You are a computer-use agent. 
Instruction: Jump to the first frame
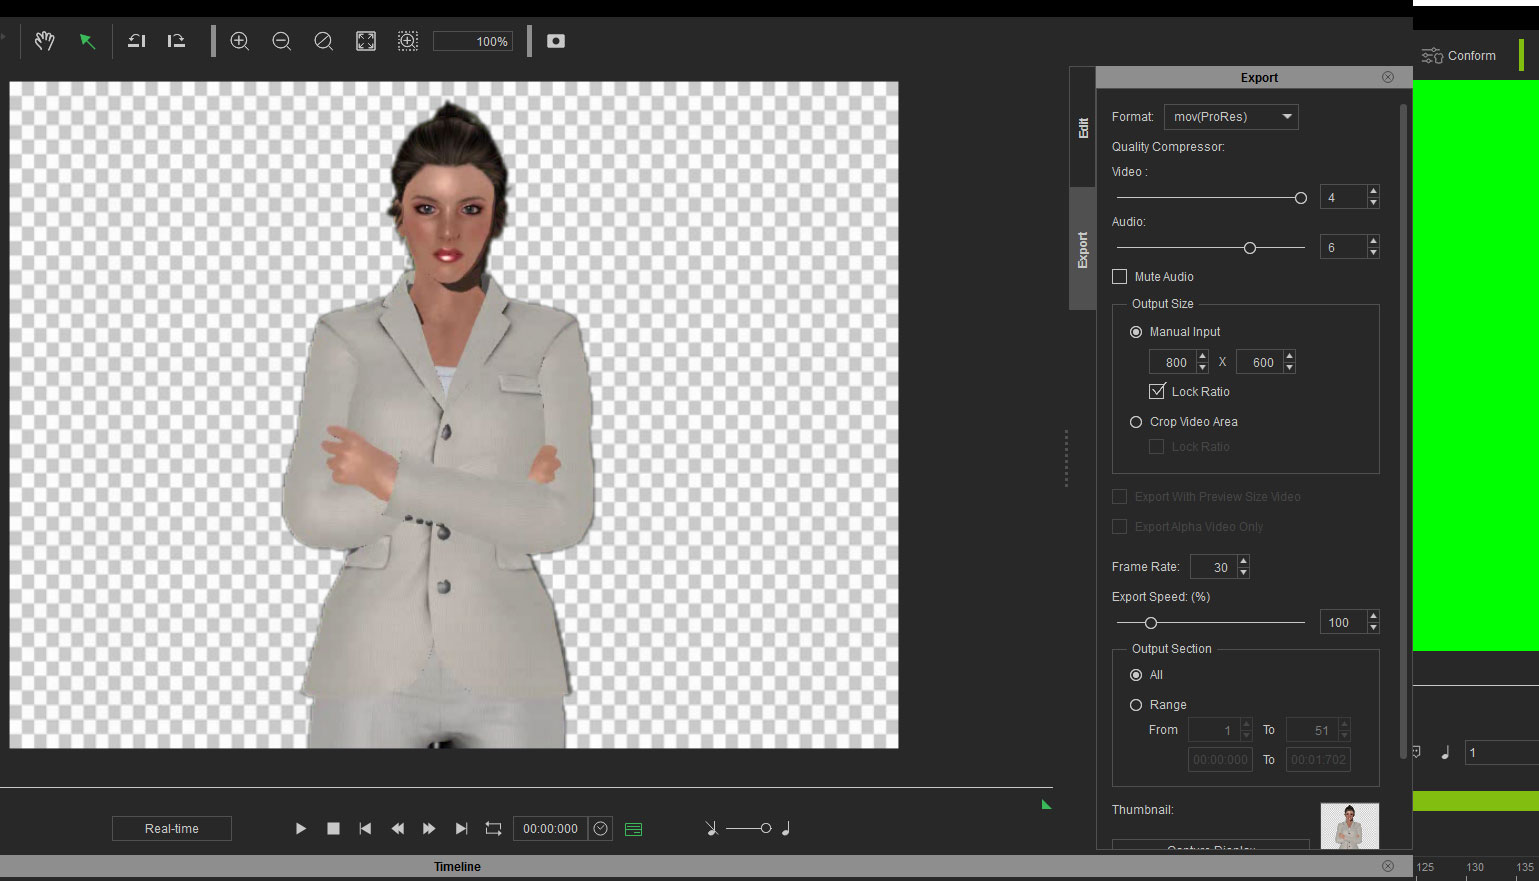(x=365, y=829)
